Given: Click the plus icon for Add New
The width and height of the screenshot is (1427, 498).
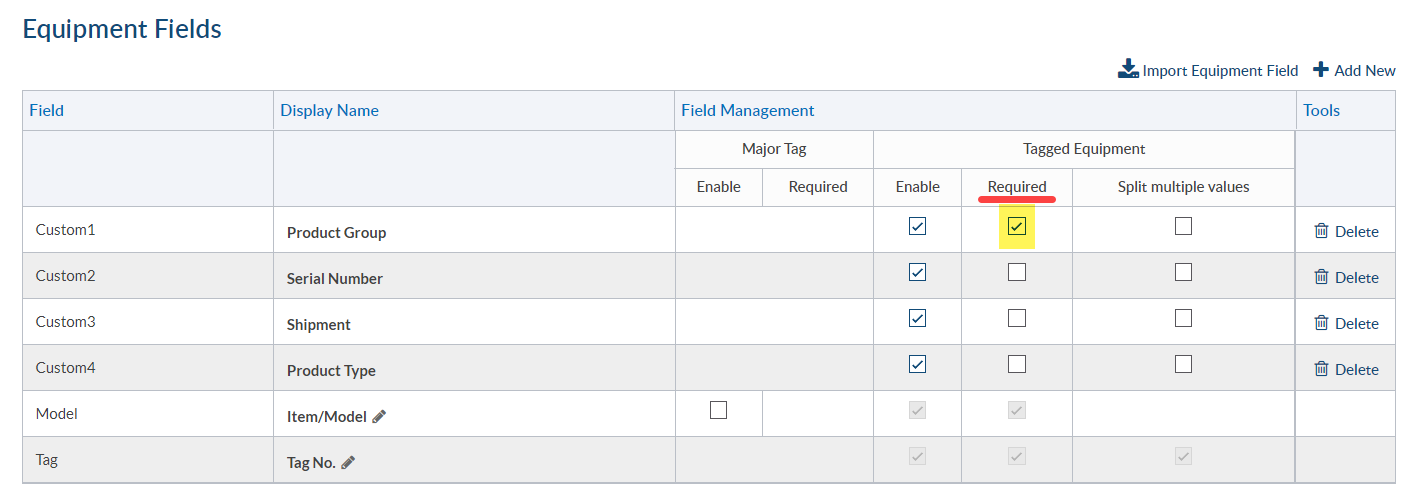Looking at the screenshot, I should click(x=1321, y=70).
